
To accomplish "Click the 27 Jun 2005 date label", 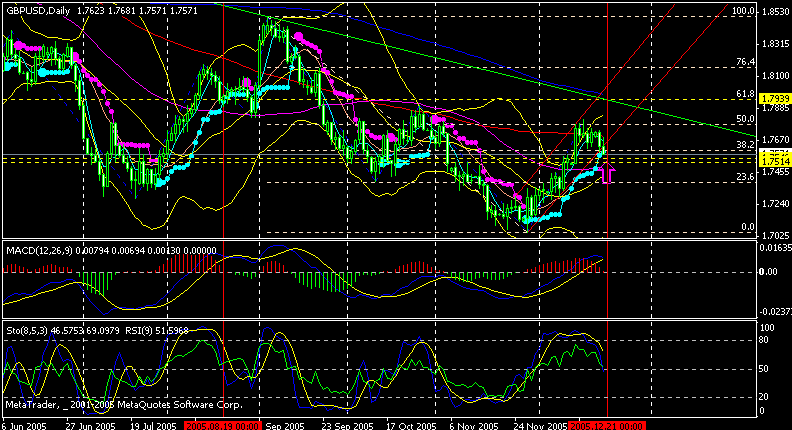I will [91, 426].
